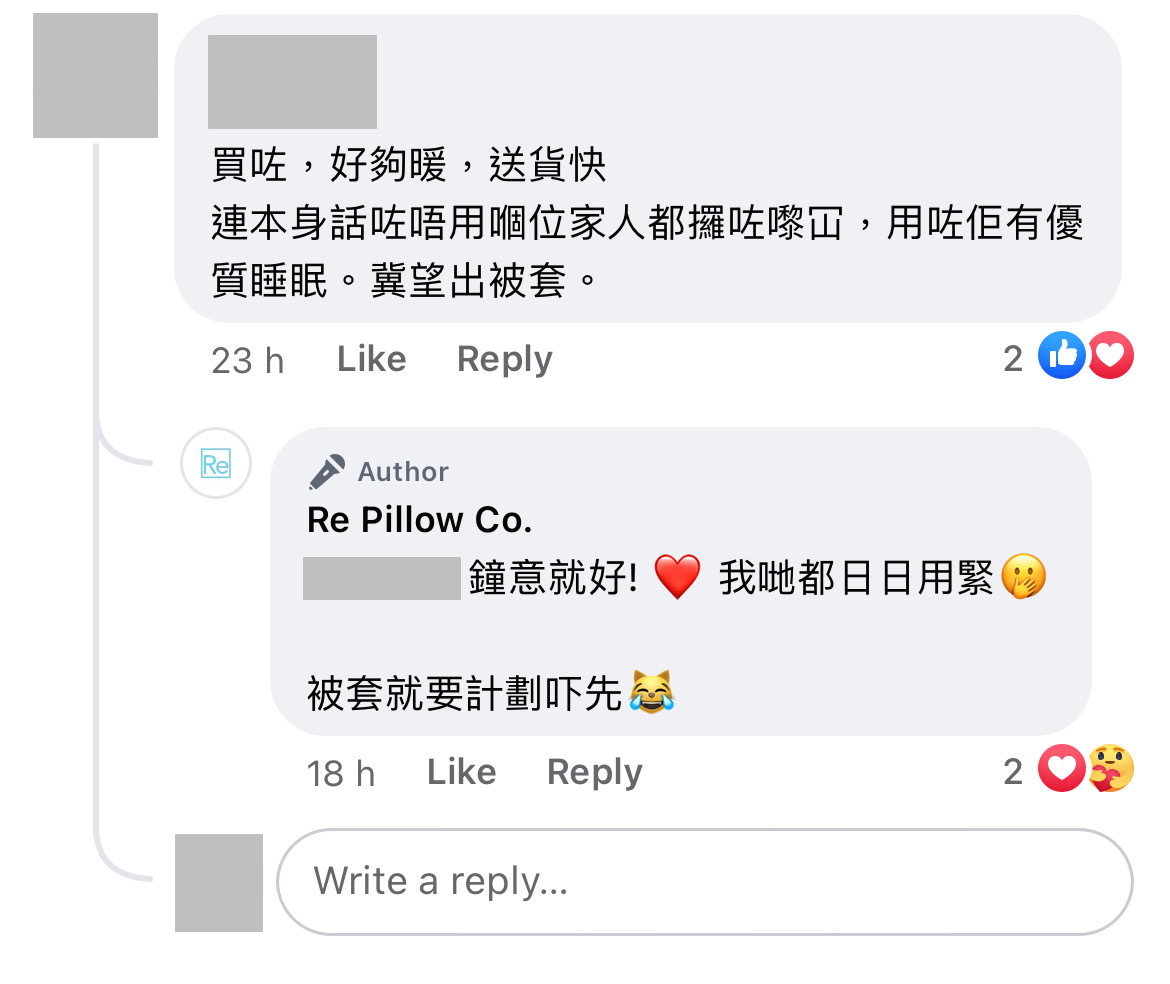
Task: Open the top commenter's name link
Action: [292, 82]
